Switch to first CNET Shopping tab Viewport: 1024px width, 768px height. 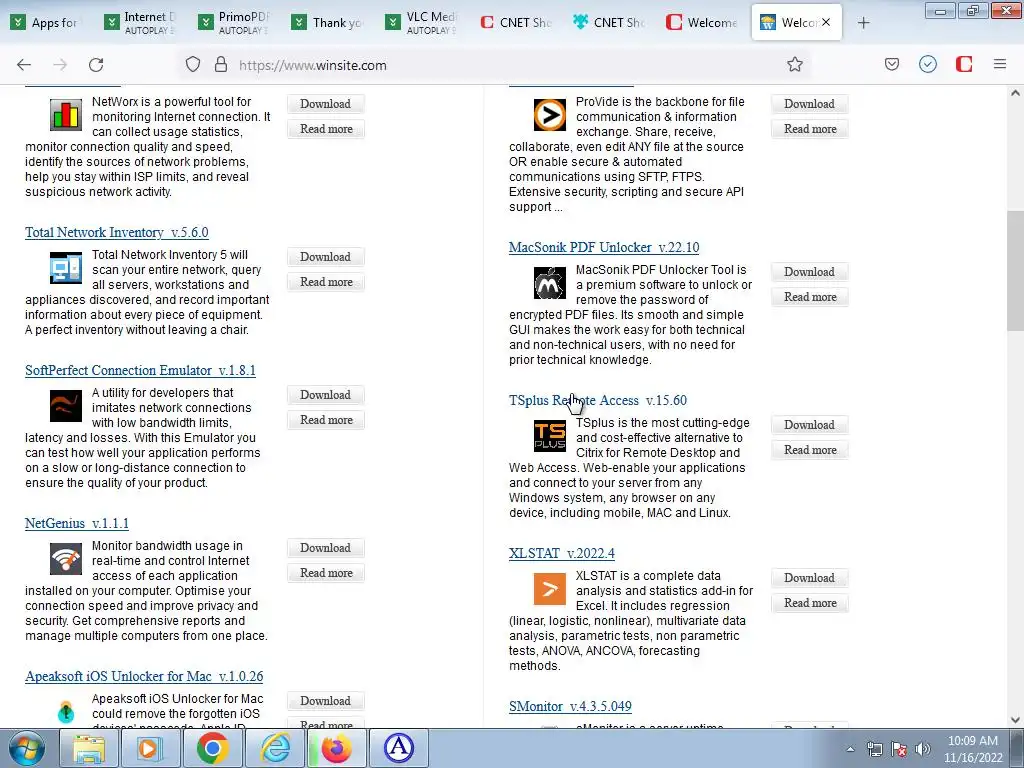(x=517, y=23)
